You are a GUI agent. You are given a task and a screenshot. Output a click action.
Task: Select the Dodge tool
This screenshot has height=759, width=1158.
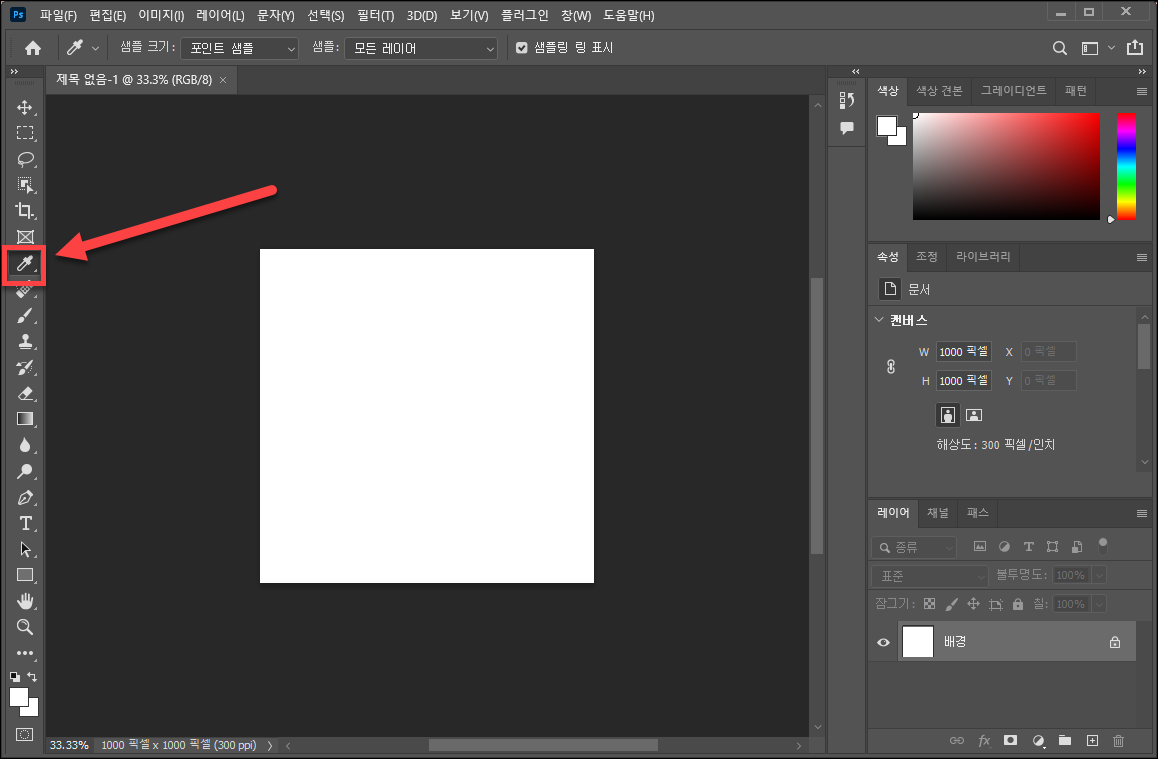25,471
